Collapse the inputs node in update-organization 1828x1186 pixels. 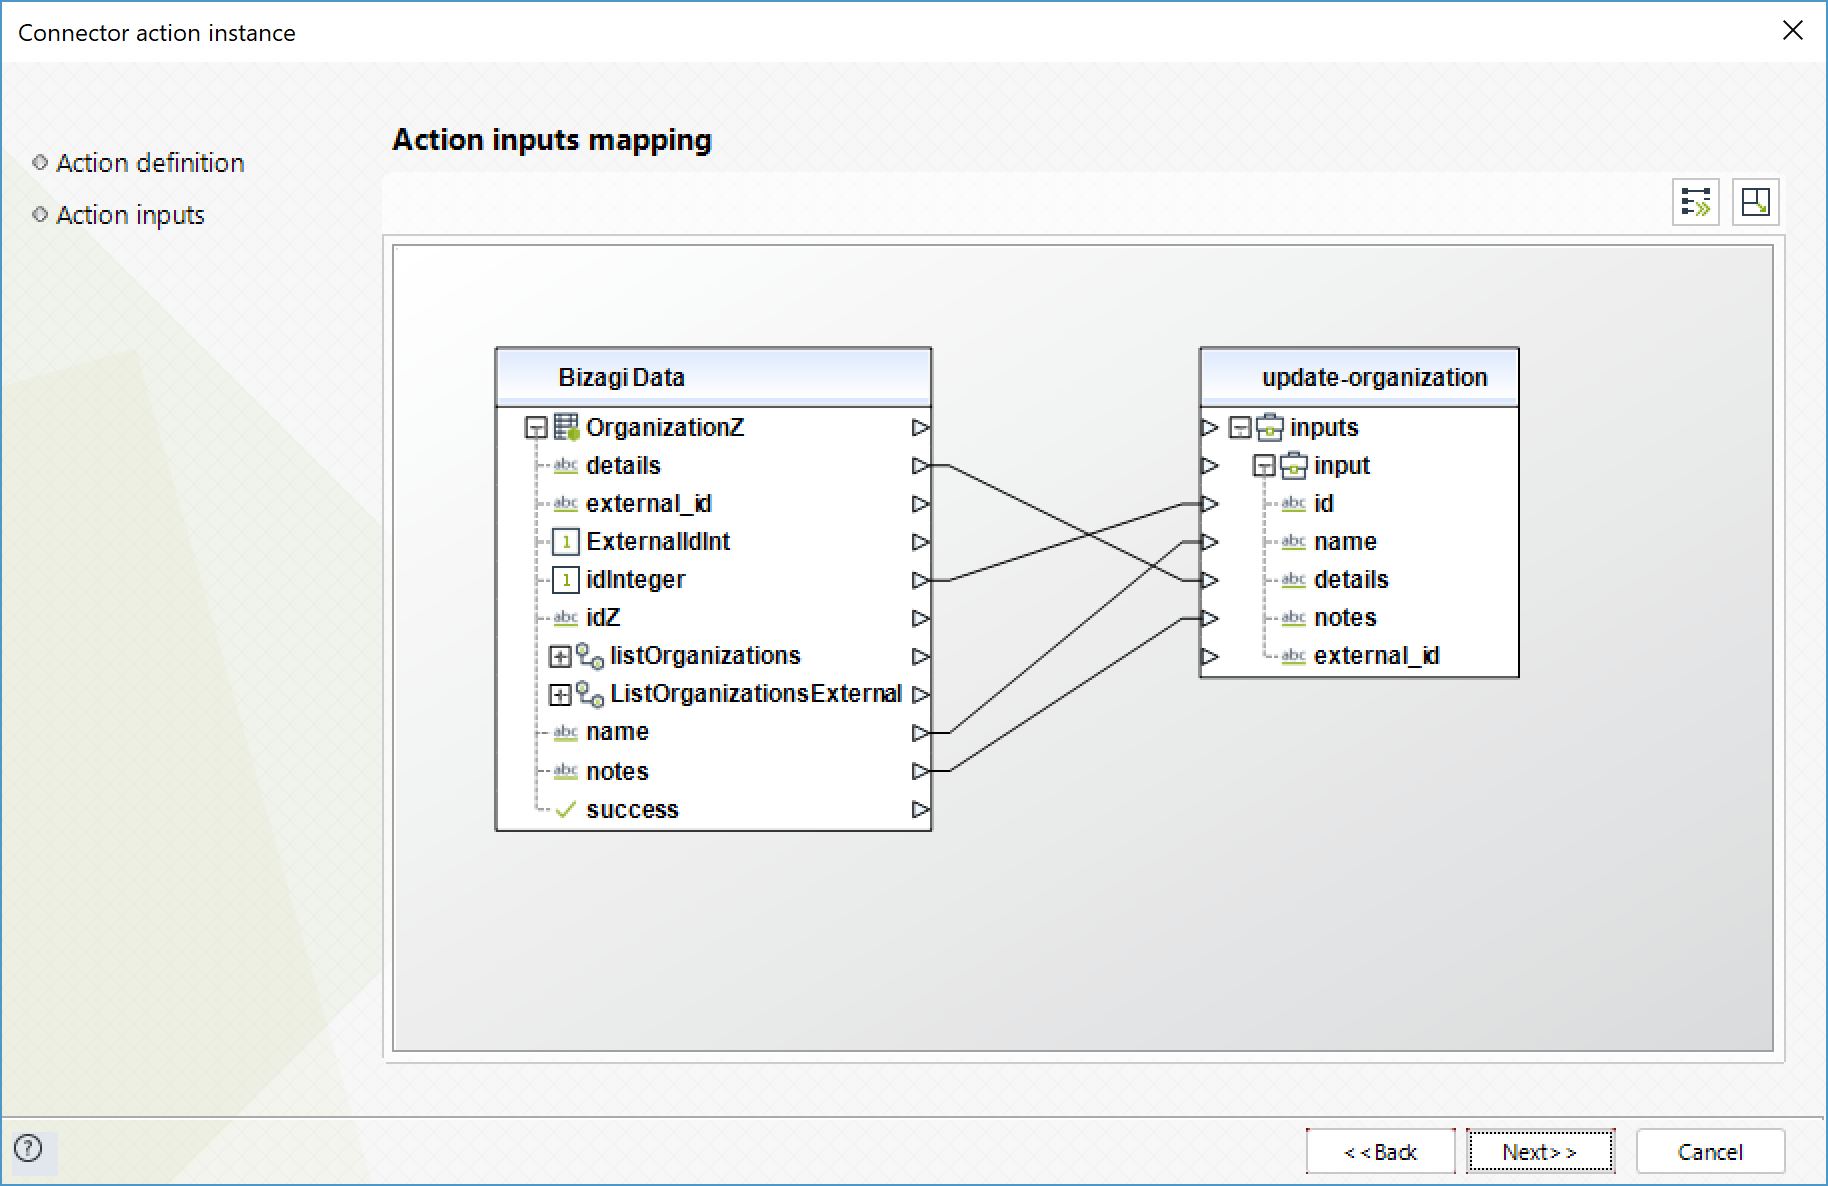1240,428
